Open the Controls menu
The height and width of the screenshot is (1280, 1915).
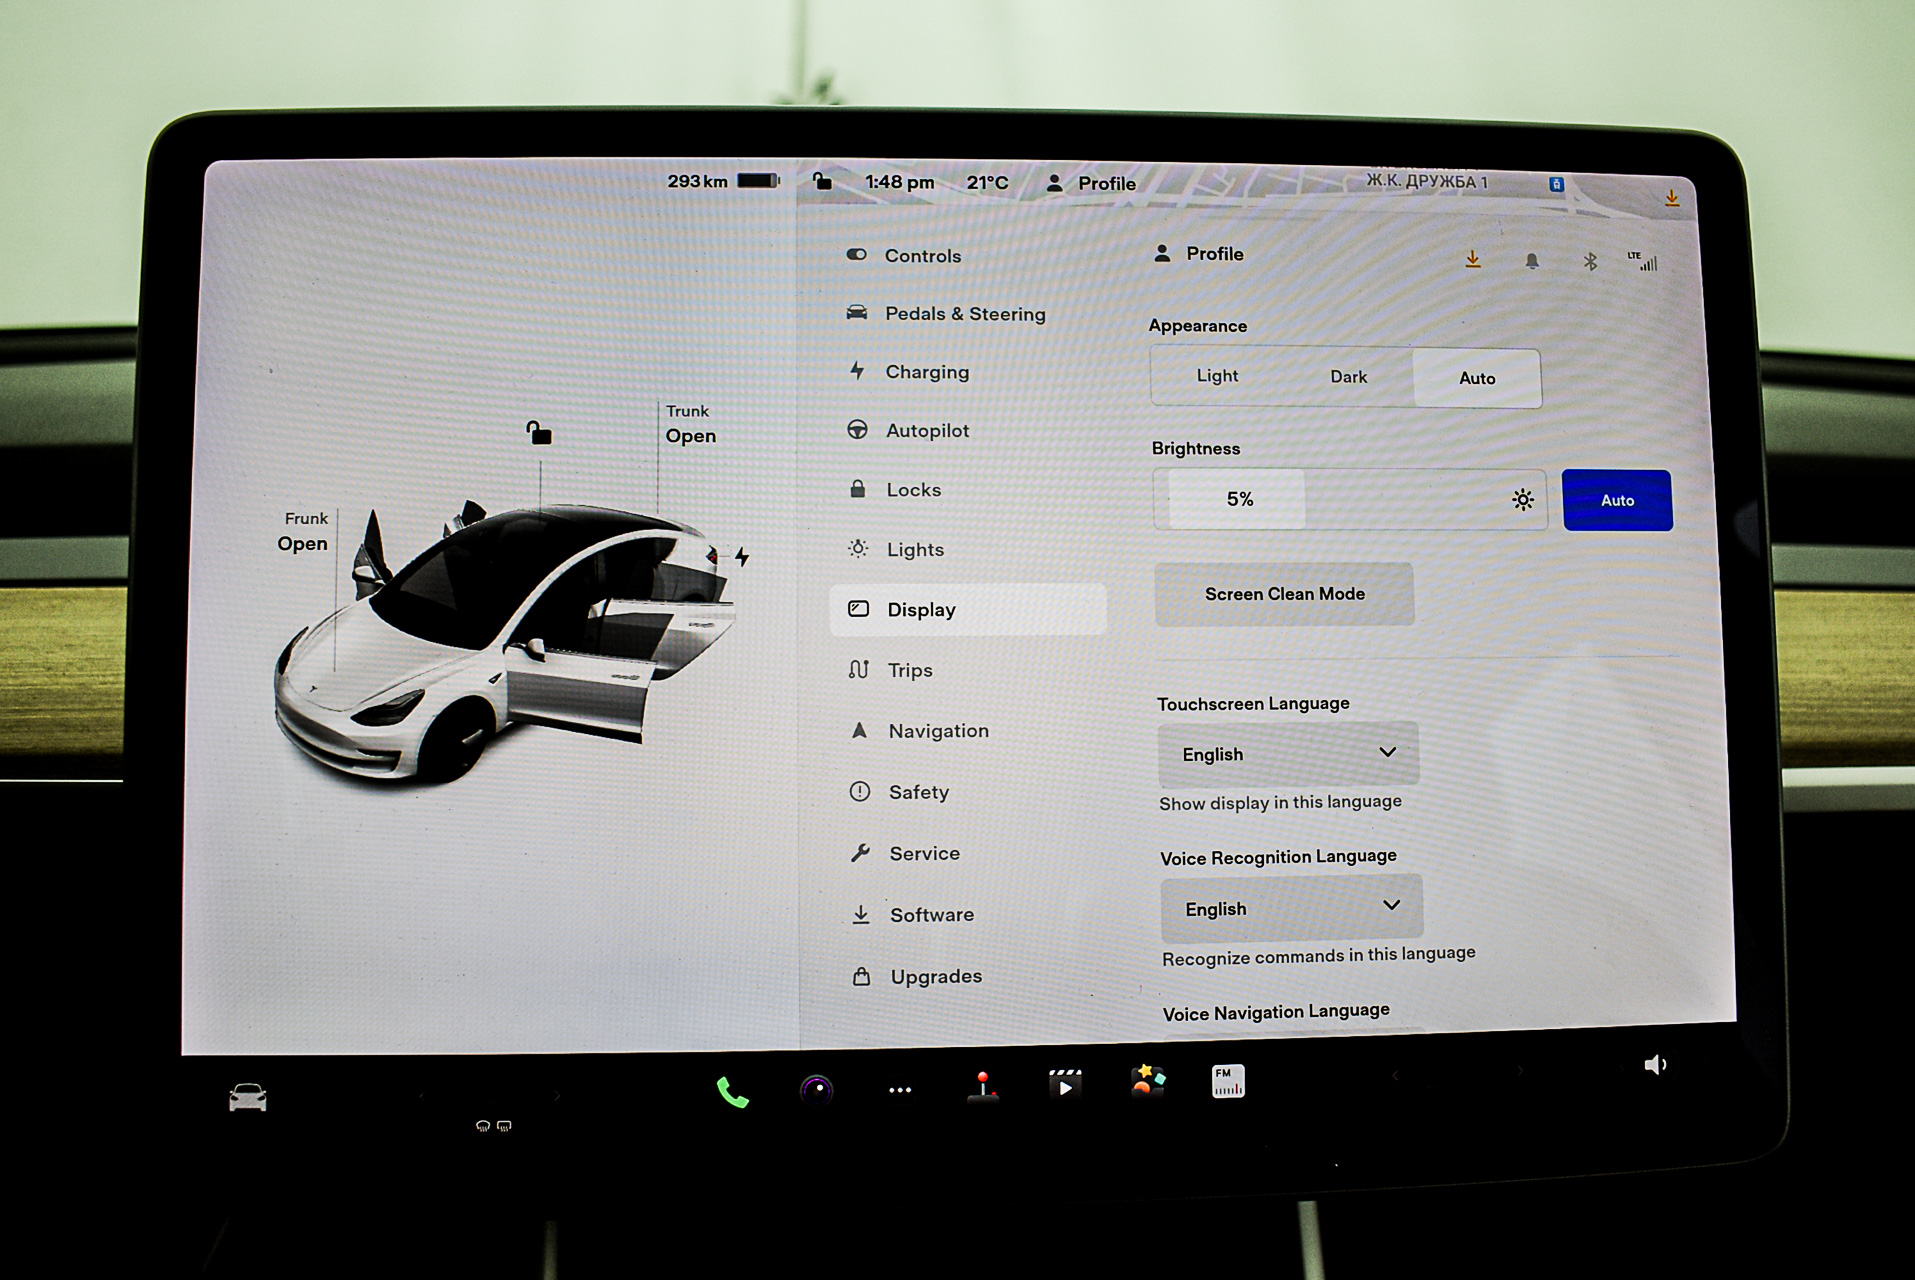click(x=904, y=256)
